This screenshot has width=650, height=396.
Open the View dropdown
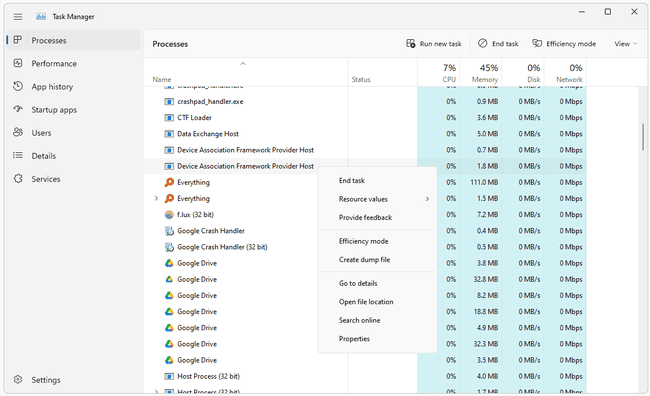[625, 44]
